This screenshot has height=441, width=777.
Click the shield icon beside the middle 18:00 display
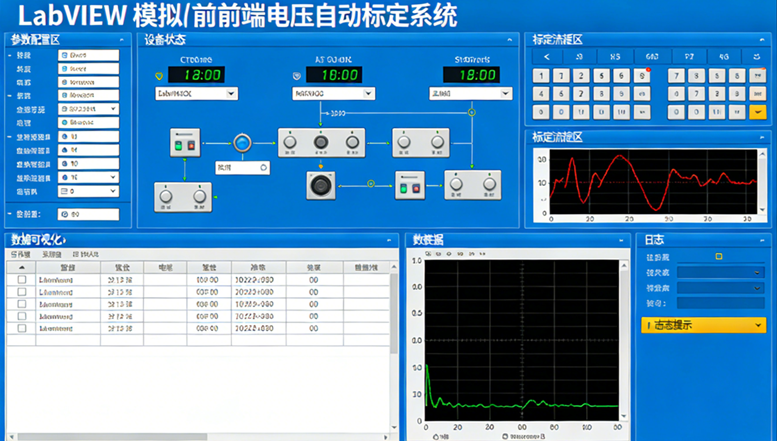pyautogui.click(x=296, y=75)
